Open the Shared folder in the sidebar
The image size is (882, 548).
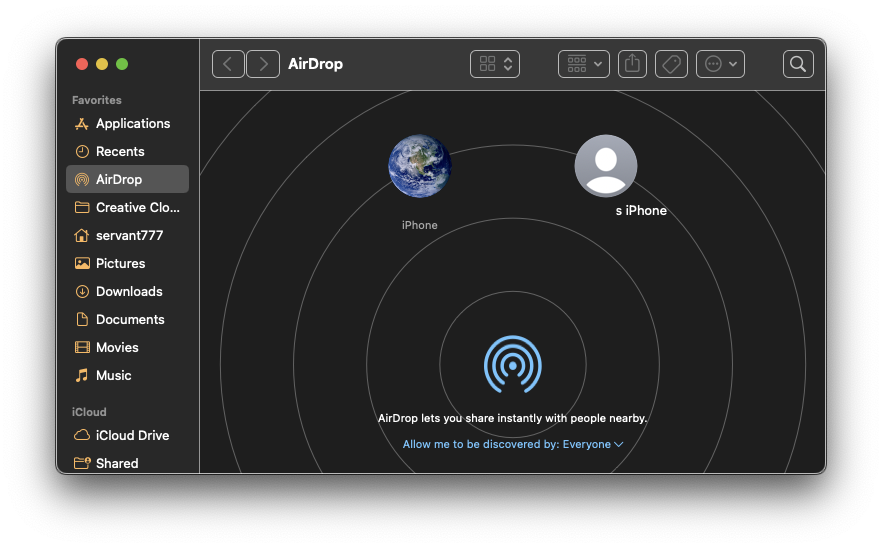128,463
